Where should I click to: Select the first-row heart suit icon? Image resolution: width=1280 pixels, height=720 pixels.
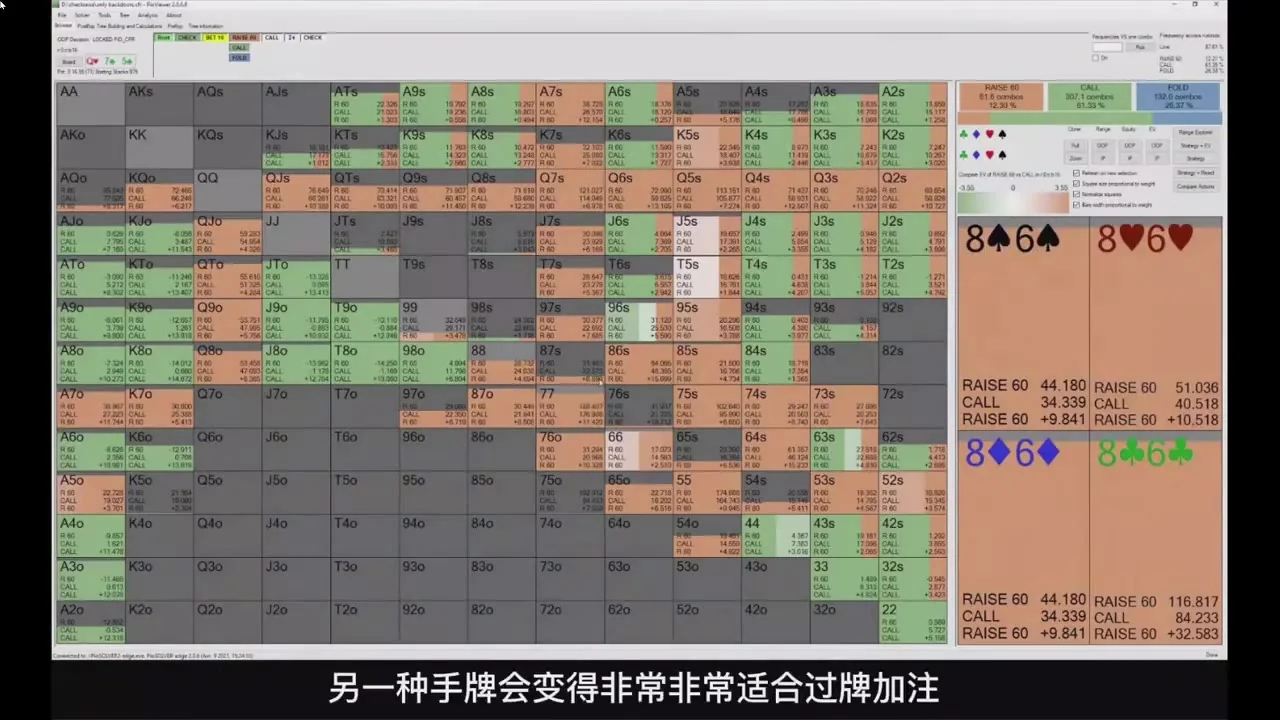pyautogui.click(x=989, y=134)
